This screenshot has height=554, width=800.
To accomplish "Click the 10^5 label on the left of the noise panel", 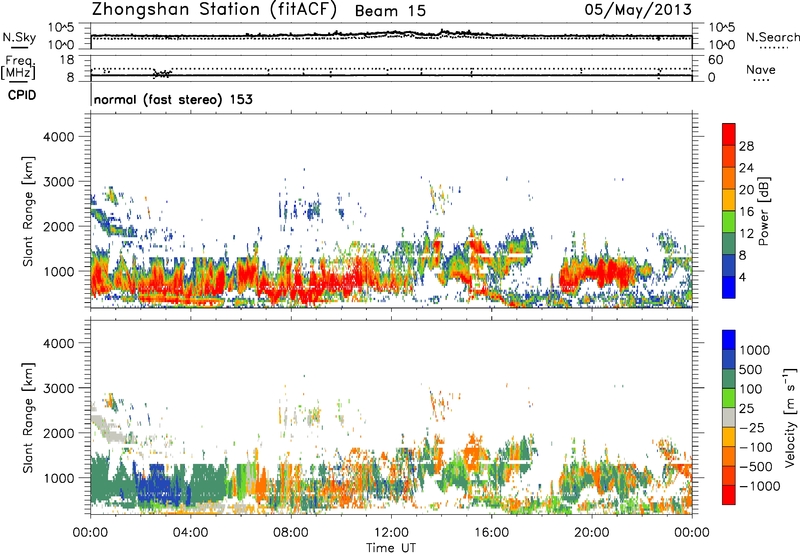I will pyautogui.click(x=61, y=28).
